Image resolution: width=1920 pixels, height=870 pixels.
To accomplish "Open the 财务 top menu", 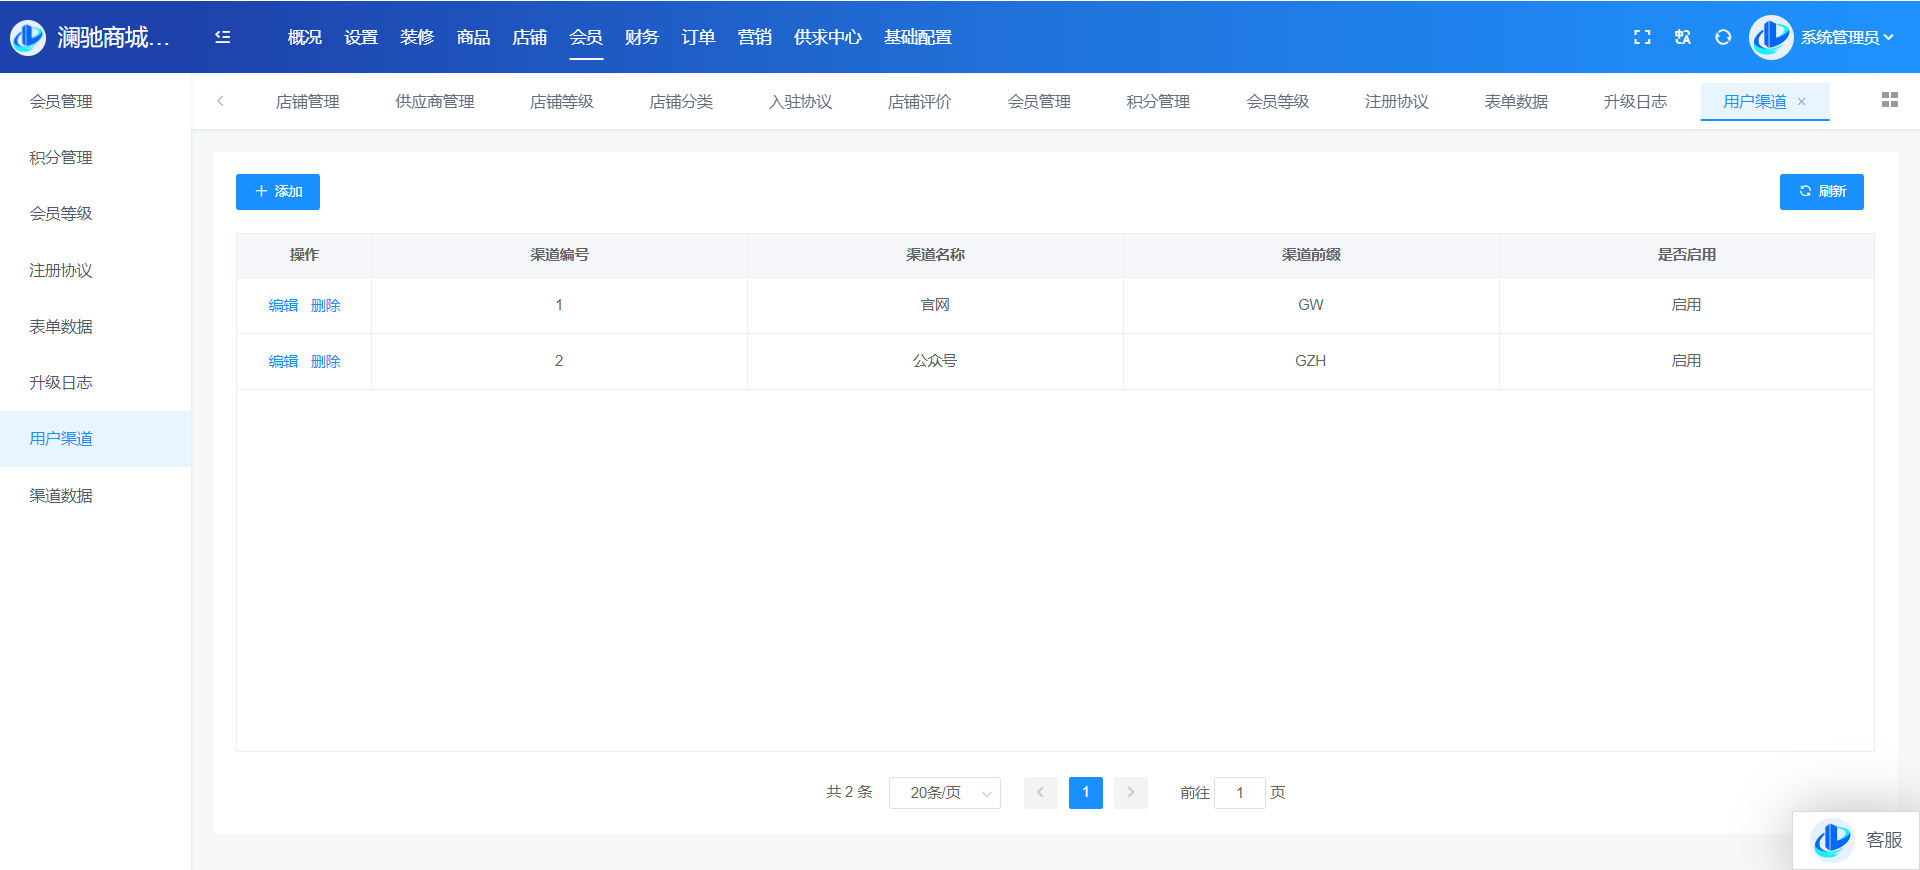I will coord(641,37).
